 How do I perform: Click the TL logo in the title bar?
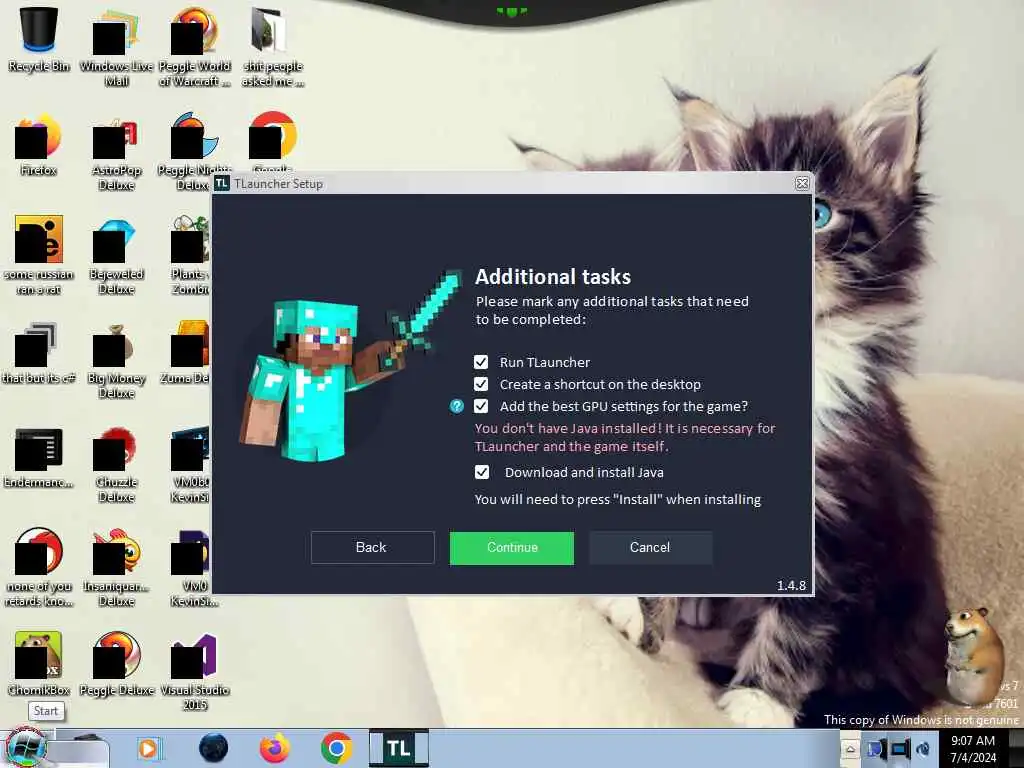coord(221,184)
